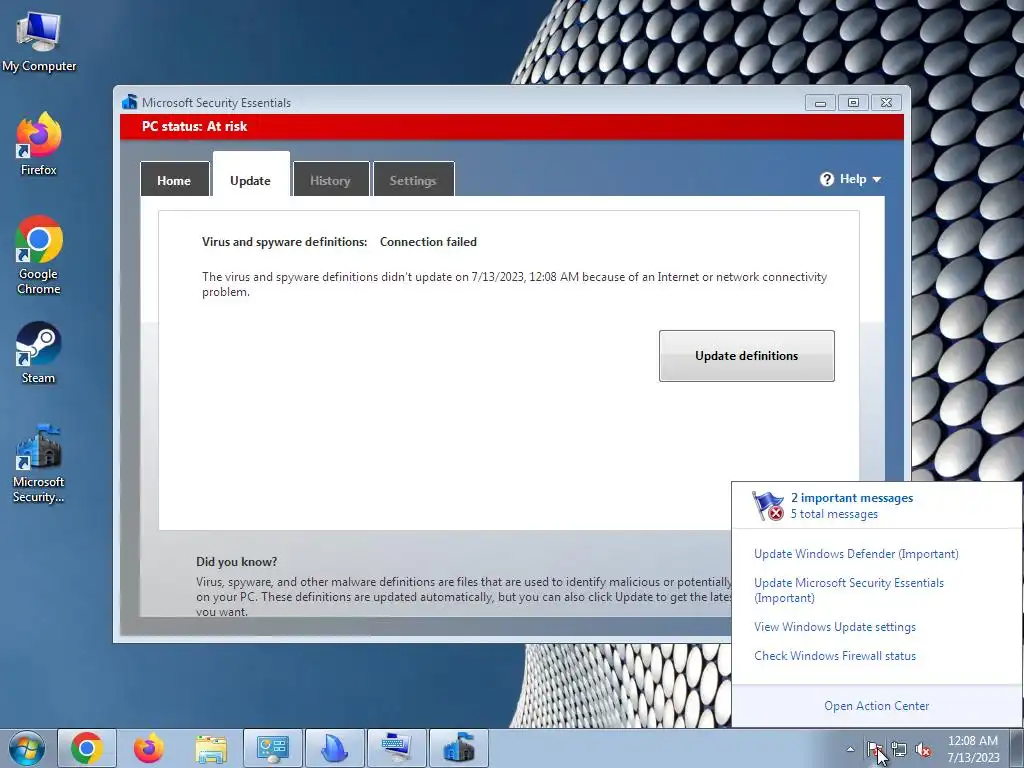Open View Windows Update settings
1024x768 pixels.
pos(835,627)
